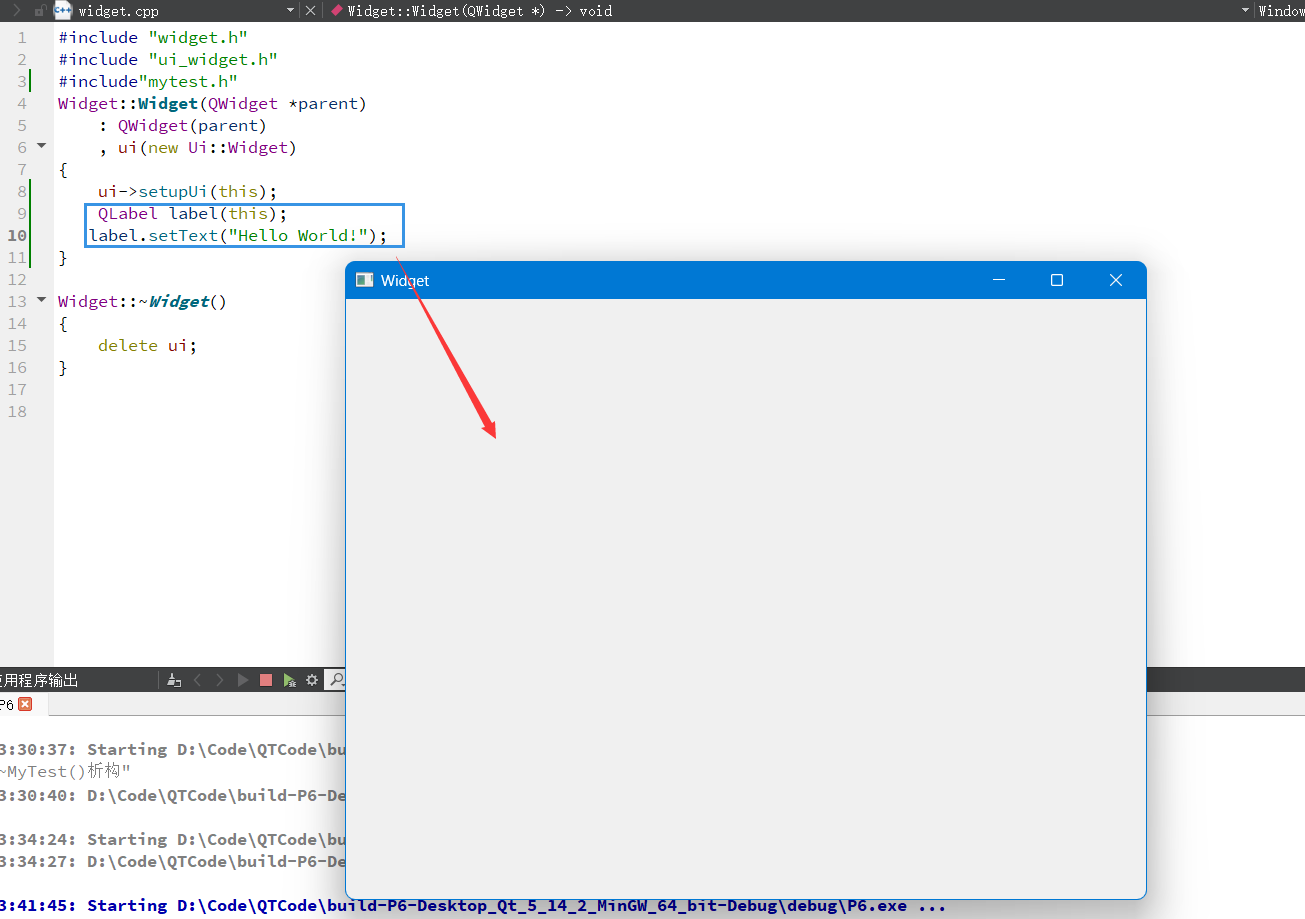Click the Widget::~Widget() destructor text

pyautogui.click(x=142, y=302)
